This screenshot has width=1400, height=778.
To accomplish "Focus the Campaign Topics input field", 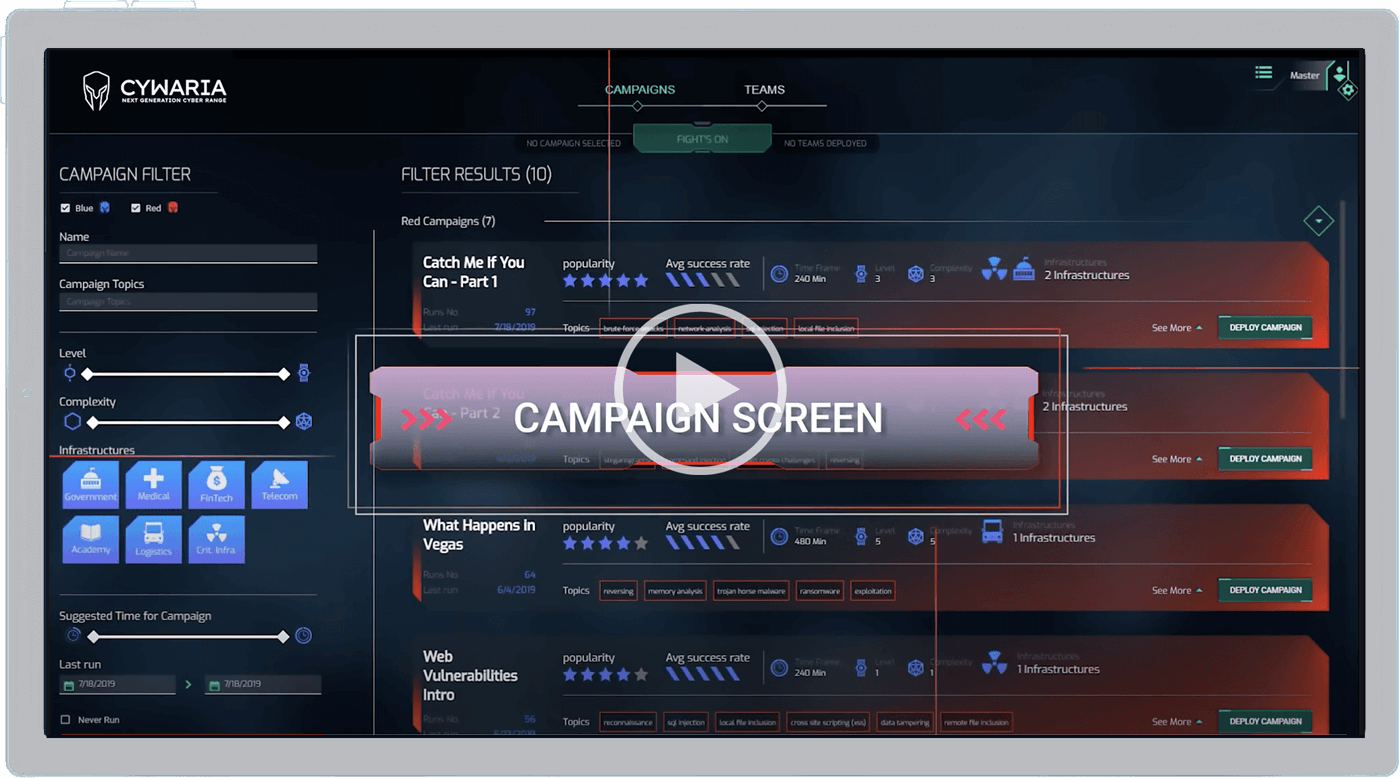I will coord(188,302).
